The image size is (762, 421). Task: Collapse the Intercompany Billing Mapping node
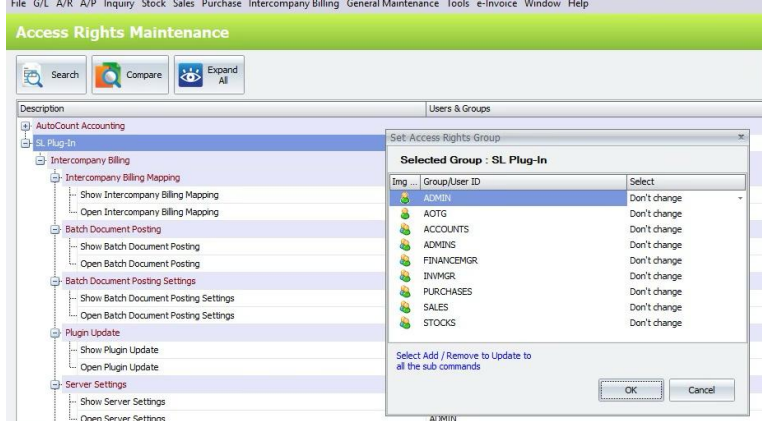55,178
